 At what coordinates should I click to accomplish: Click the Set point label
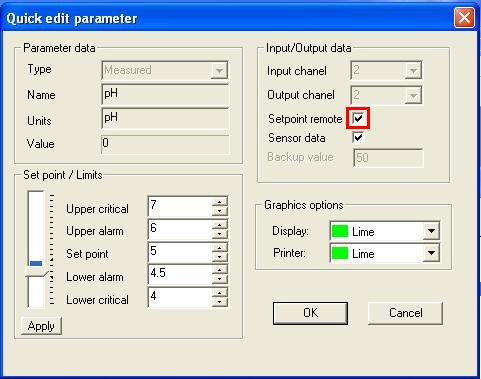87,254
